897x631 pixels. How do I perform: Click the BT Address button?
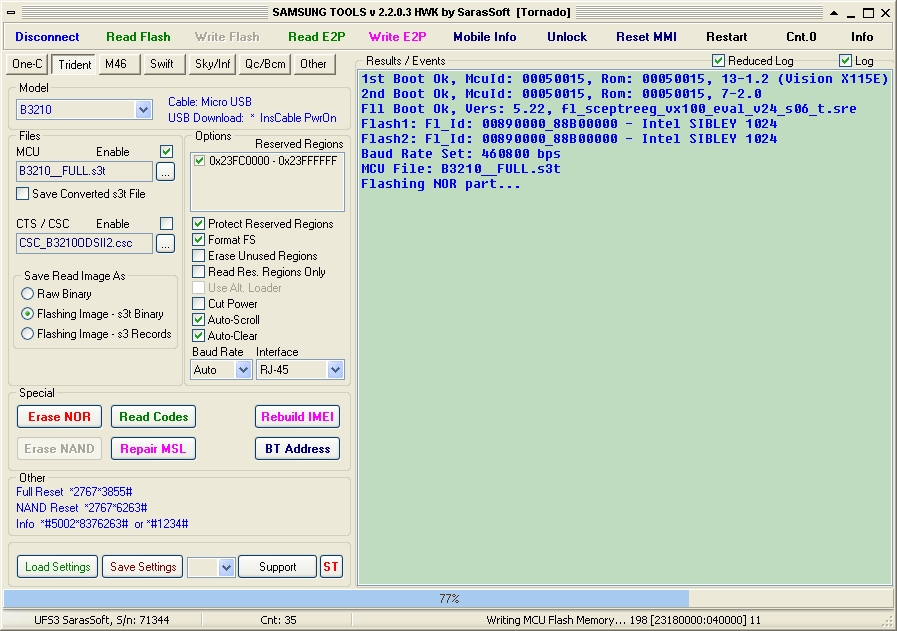click(297, 449)
